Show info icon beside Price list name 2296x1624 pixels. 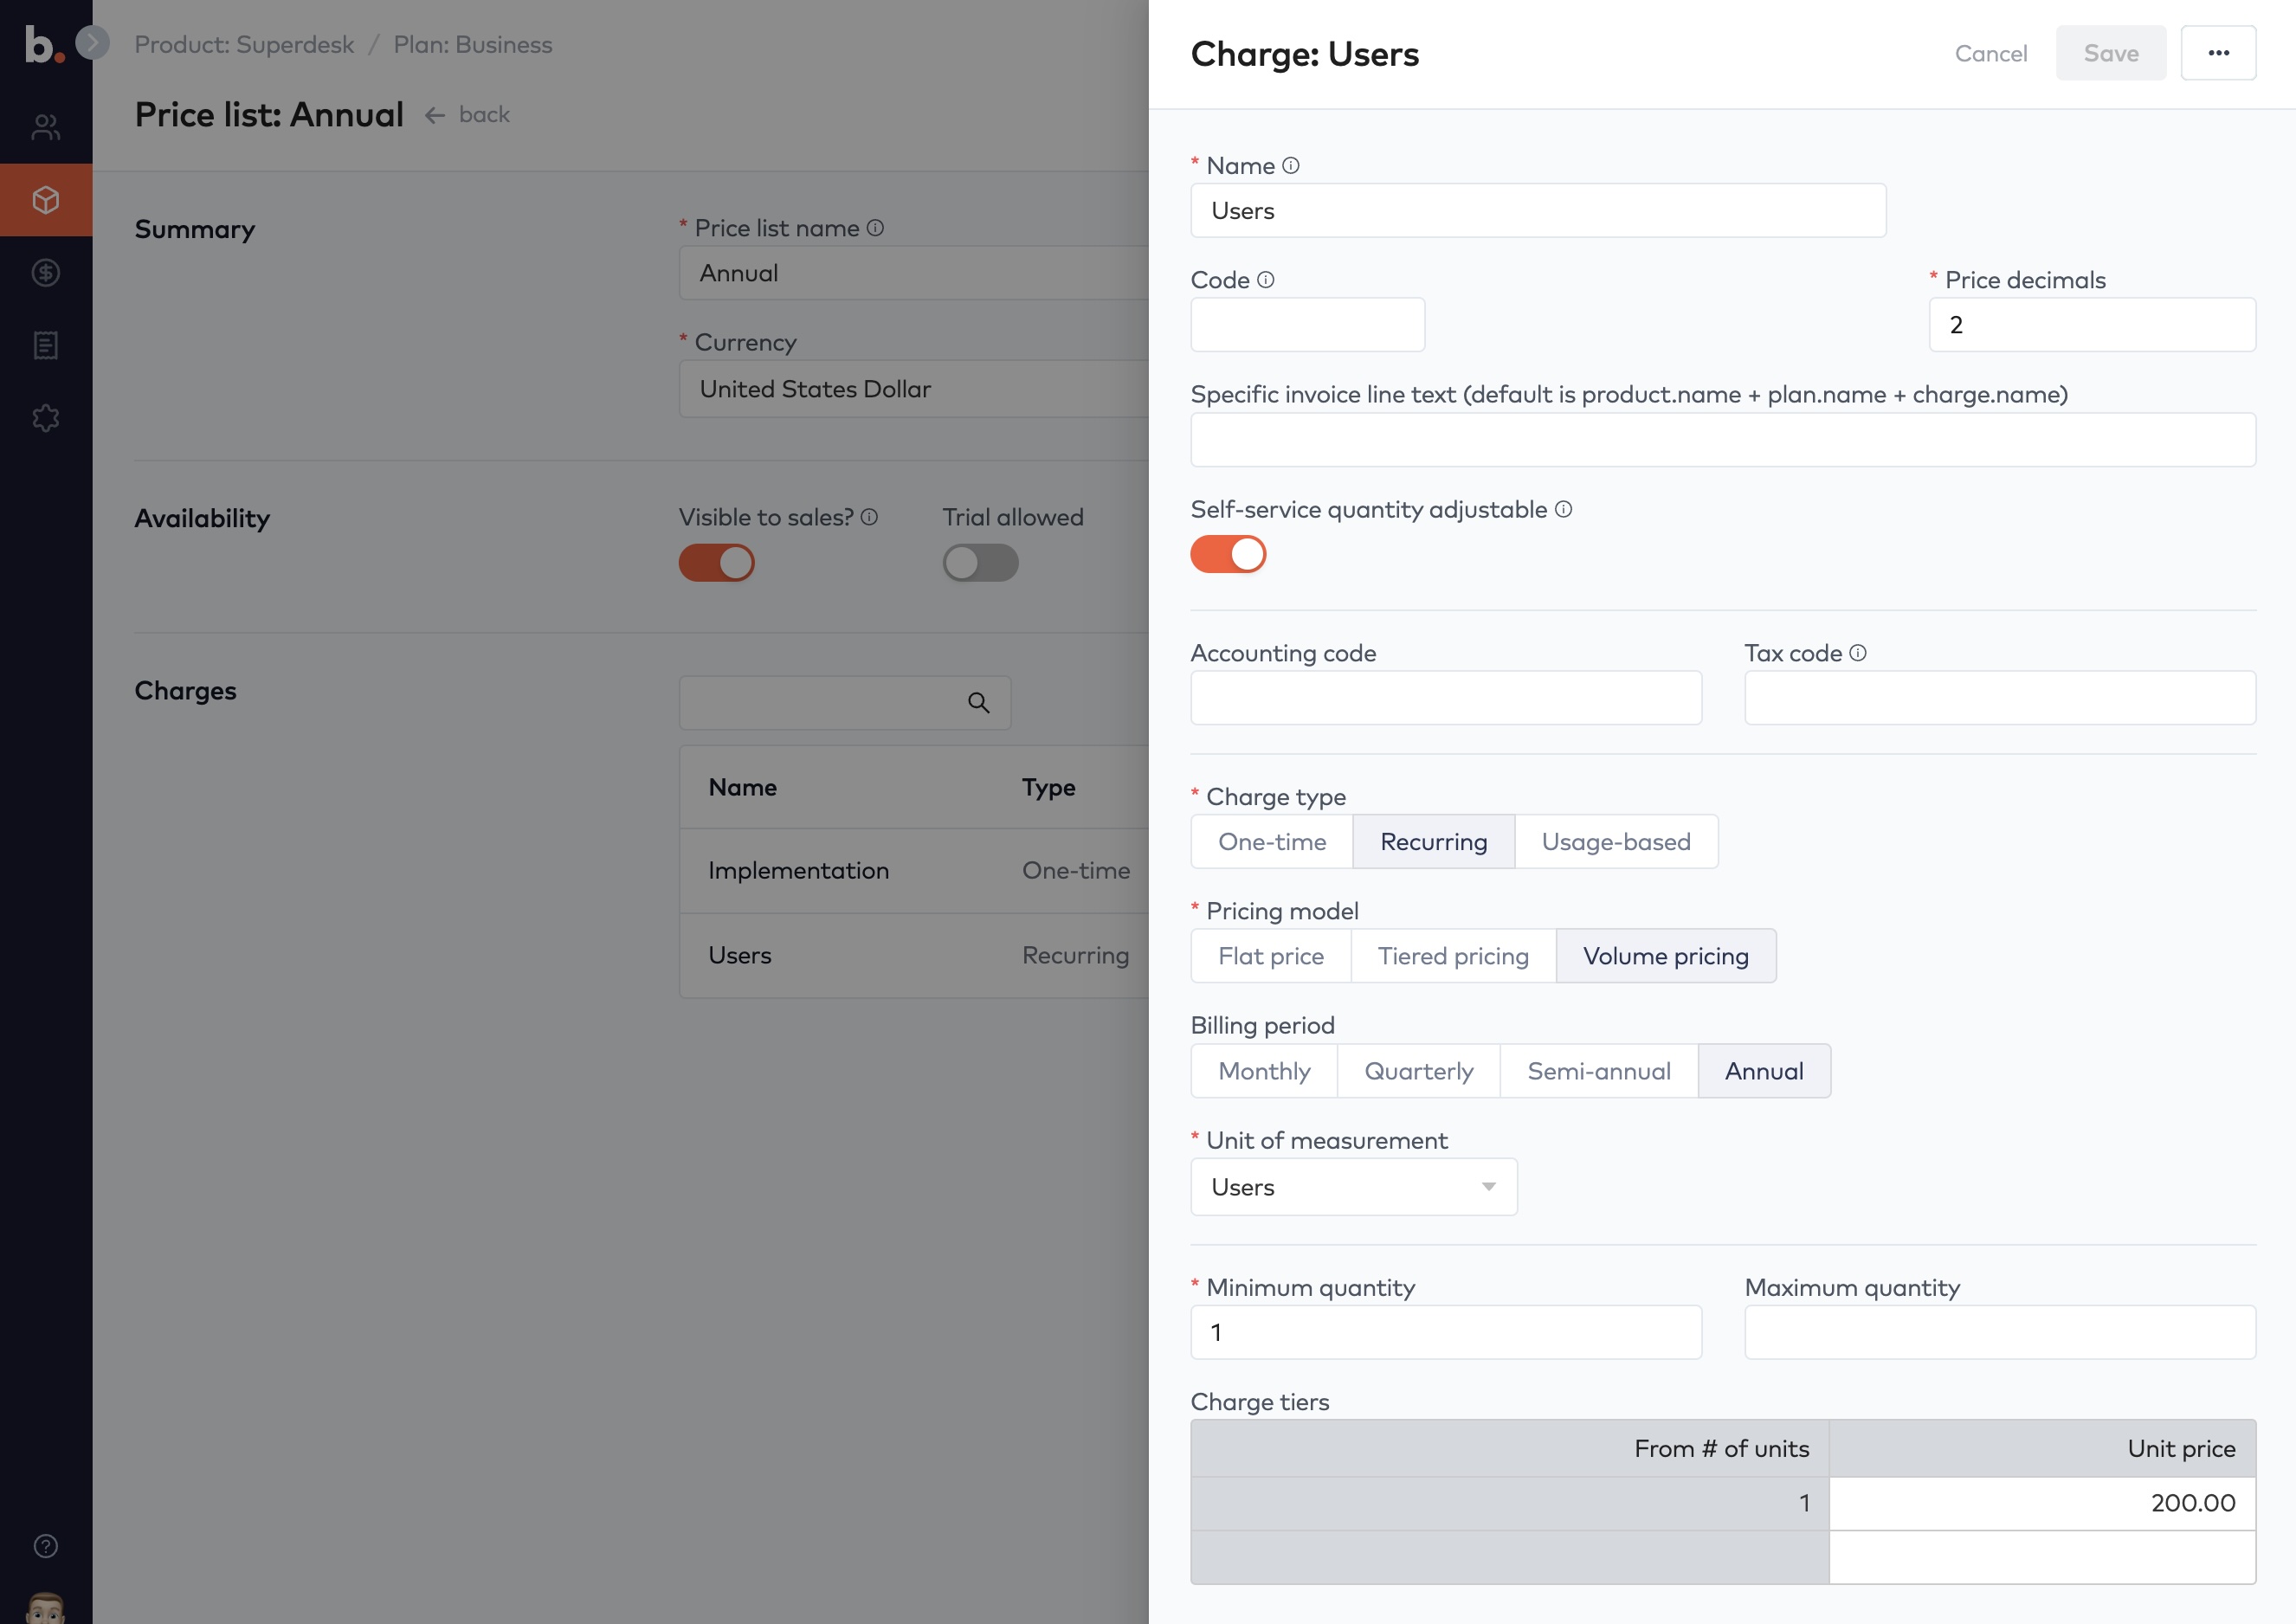click(875, 228)
